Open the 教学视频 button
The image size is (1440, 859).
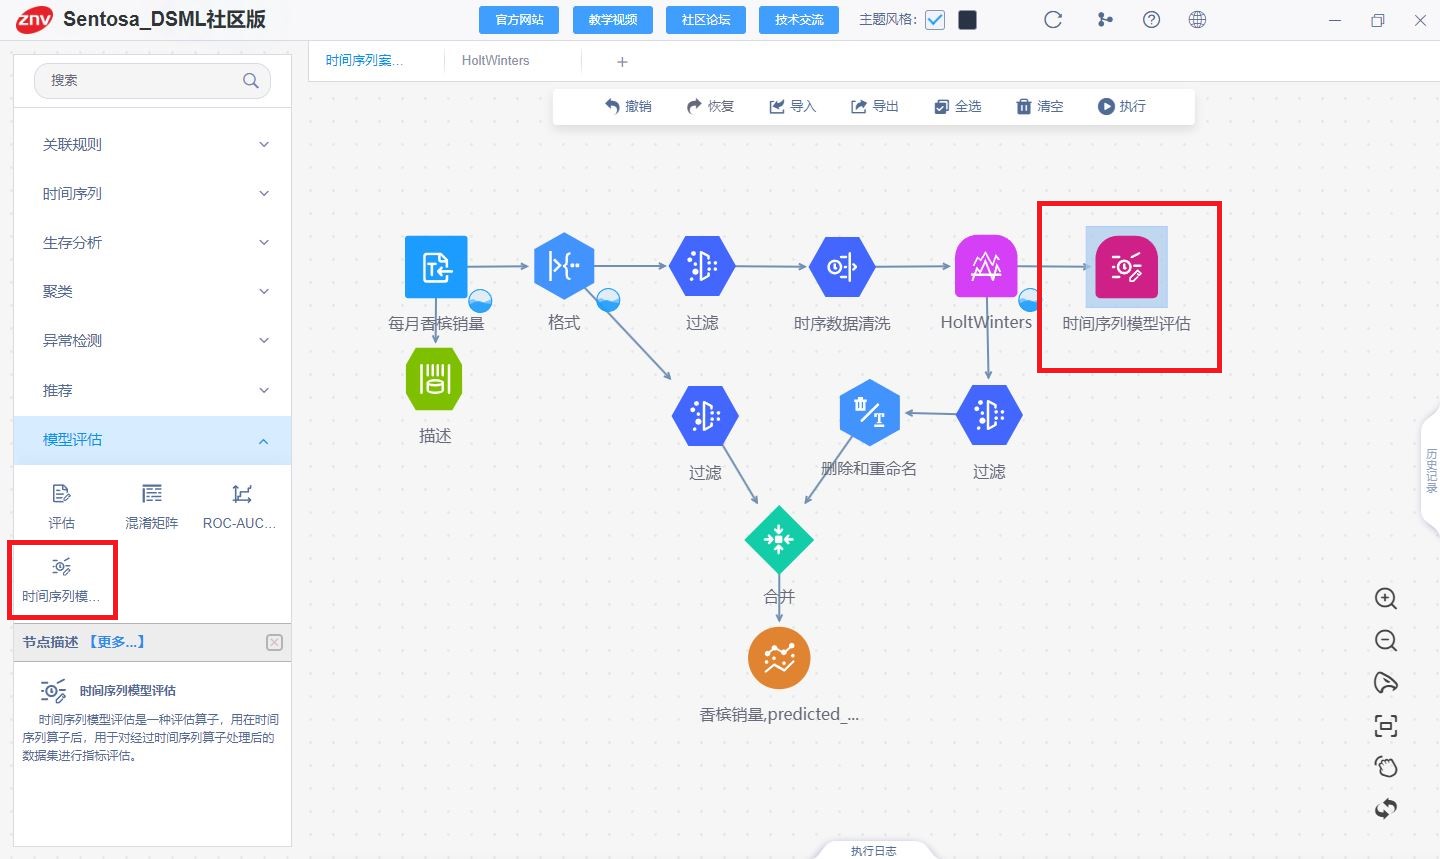[x=613, y=20]
